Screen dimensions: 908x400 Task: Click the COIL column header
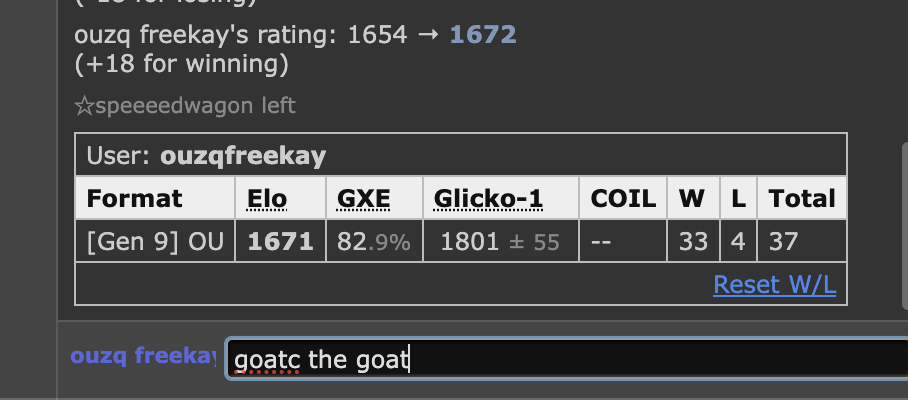(x=622, y=199)
